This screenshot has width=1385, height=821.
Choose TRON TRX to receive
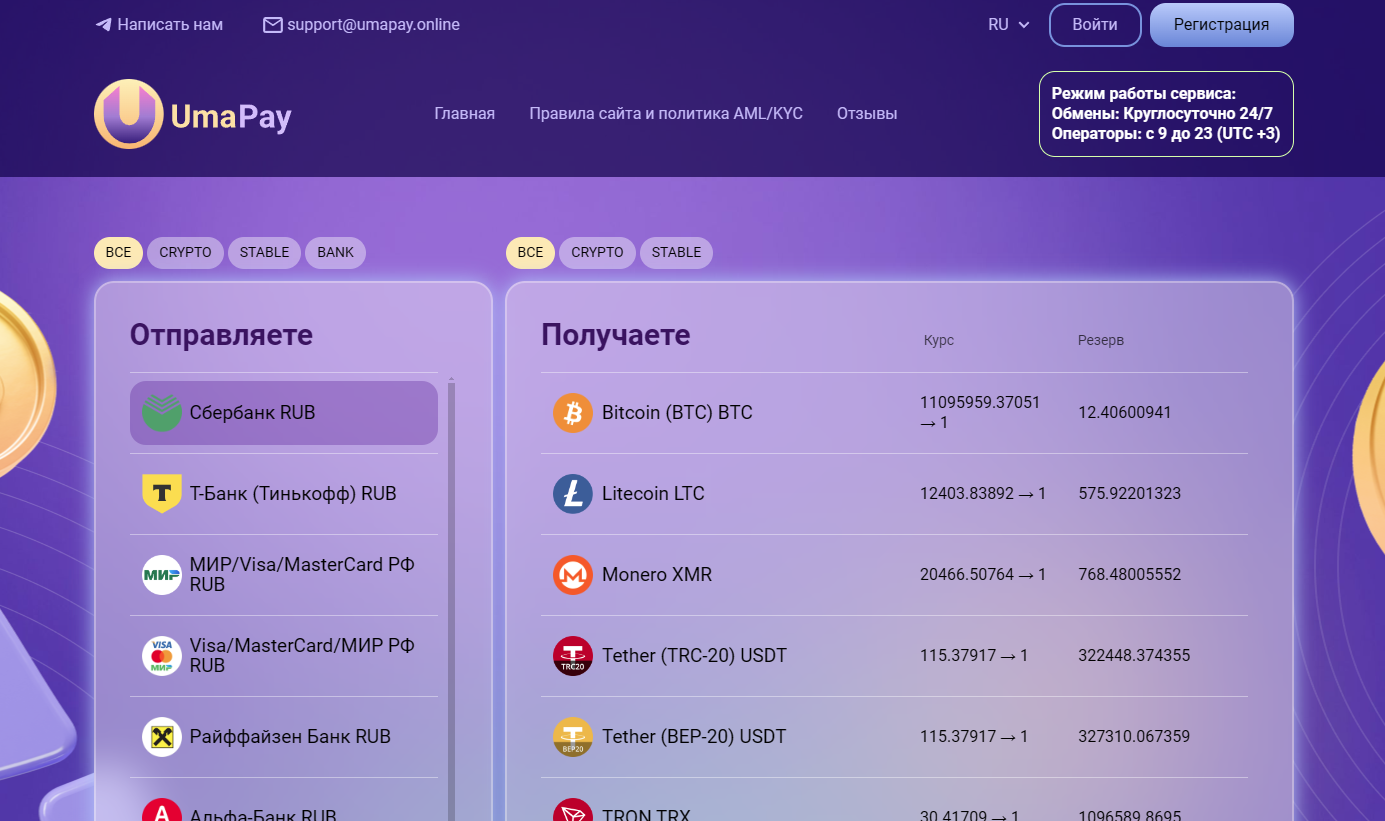[894, 805]
